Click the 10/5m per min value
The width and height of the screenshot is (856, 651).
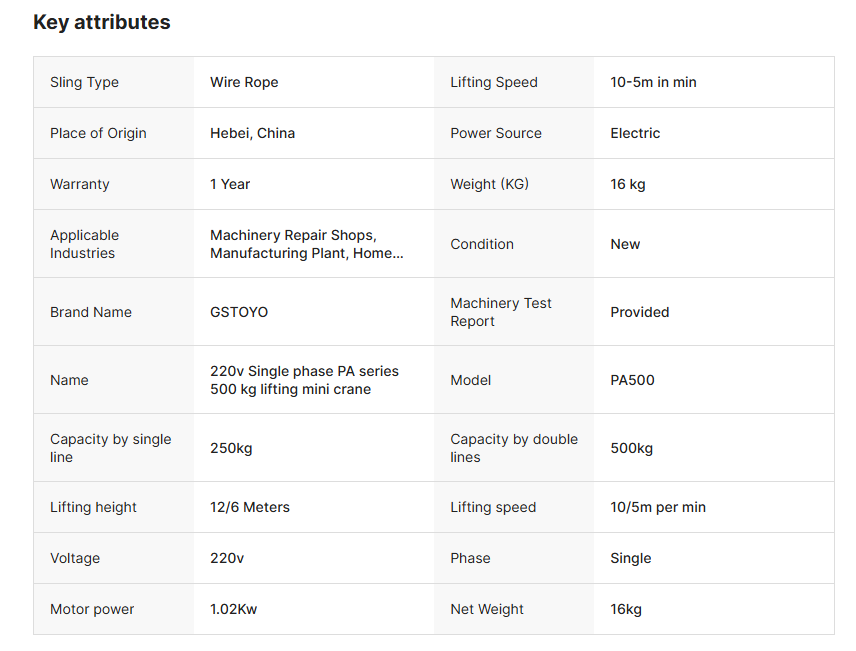658,507
